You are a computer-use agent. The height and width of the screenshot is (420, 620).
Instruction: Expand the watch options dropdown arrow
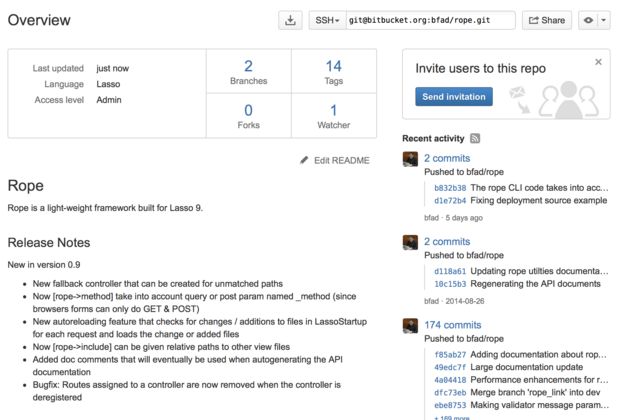603,20
